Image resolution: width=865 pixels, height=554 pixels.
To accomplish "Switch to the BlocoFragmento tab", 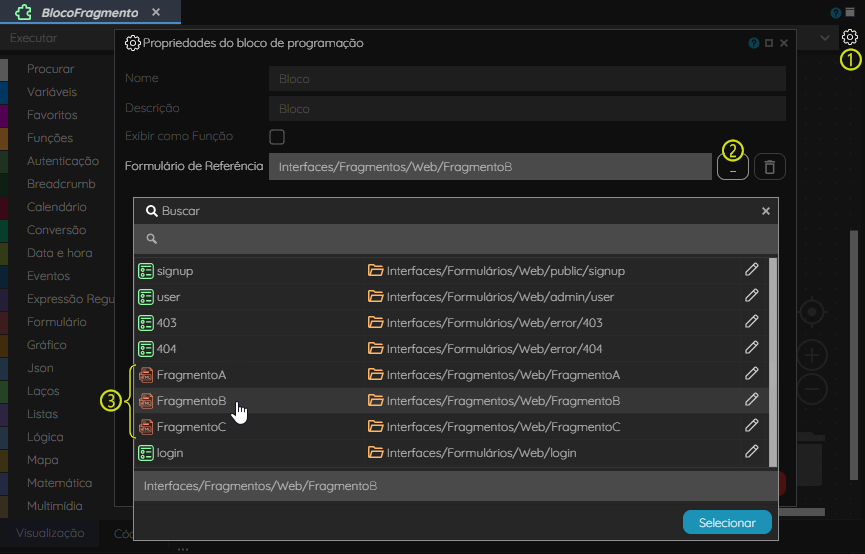I will [90, 12].
